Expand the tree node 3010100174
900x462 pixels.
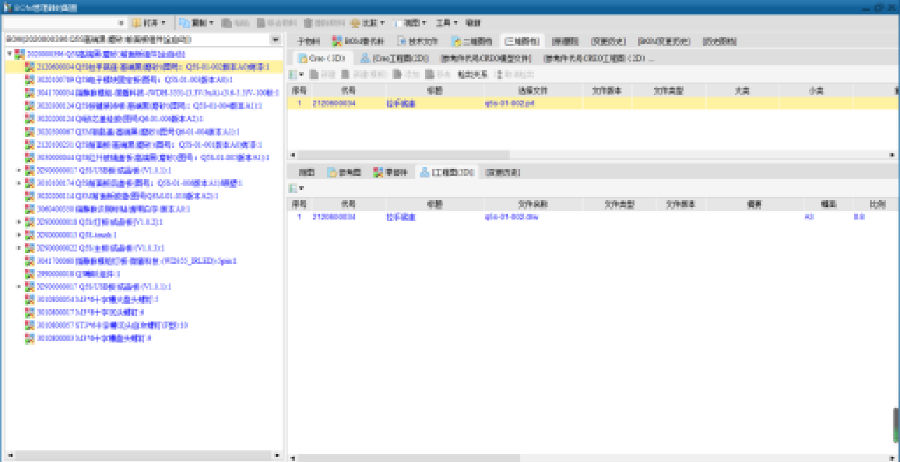point(19,183)
